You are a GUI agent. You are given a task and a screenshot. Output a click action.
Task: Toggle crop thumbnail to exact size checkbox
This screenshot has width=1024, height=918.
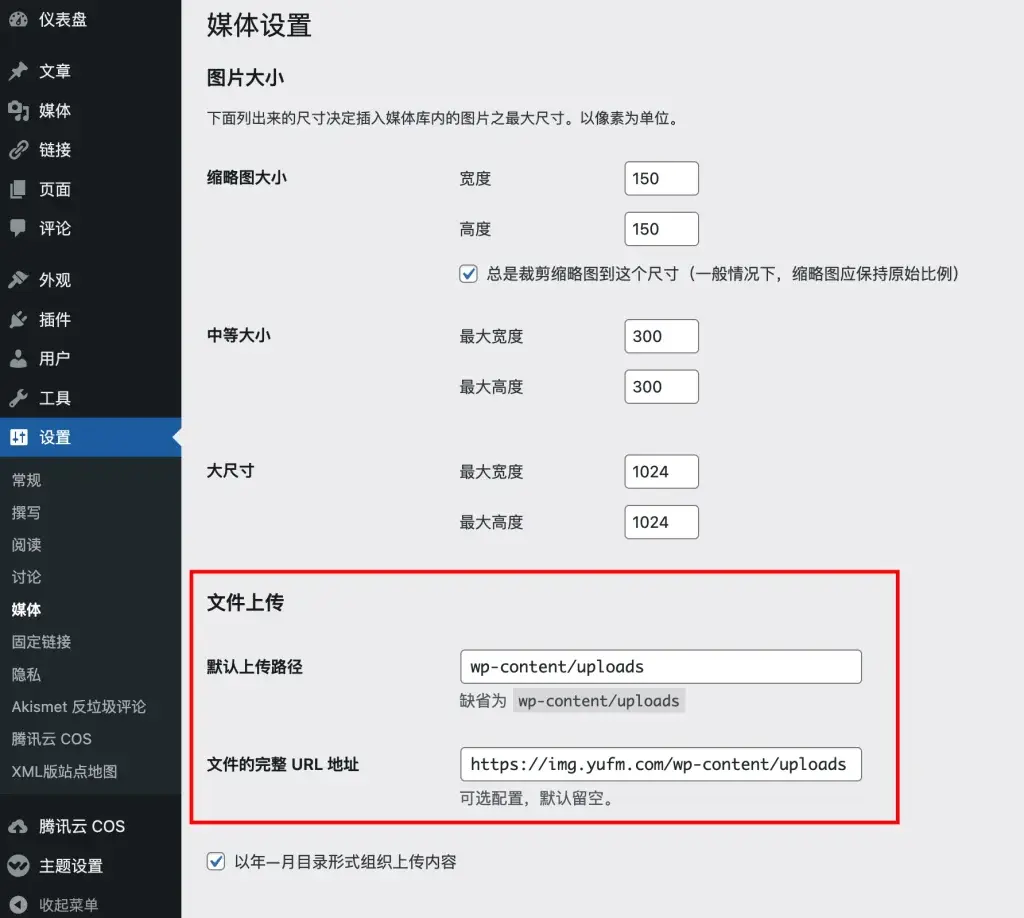tap(468, 273)
